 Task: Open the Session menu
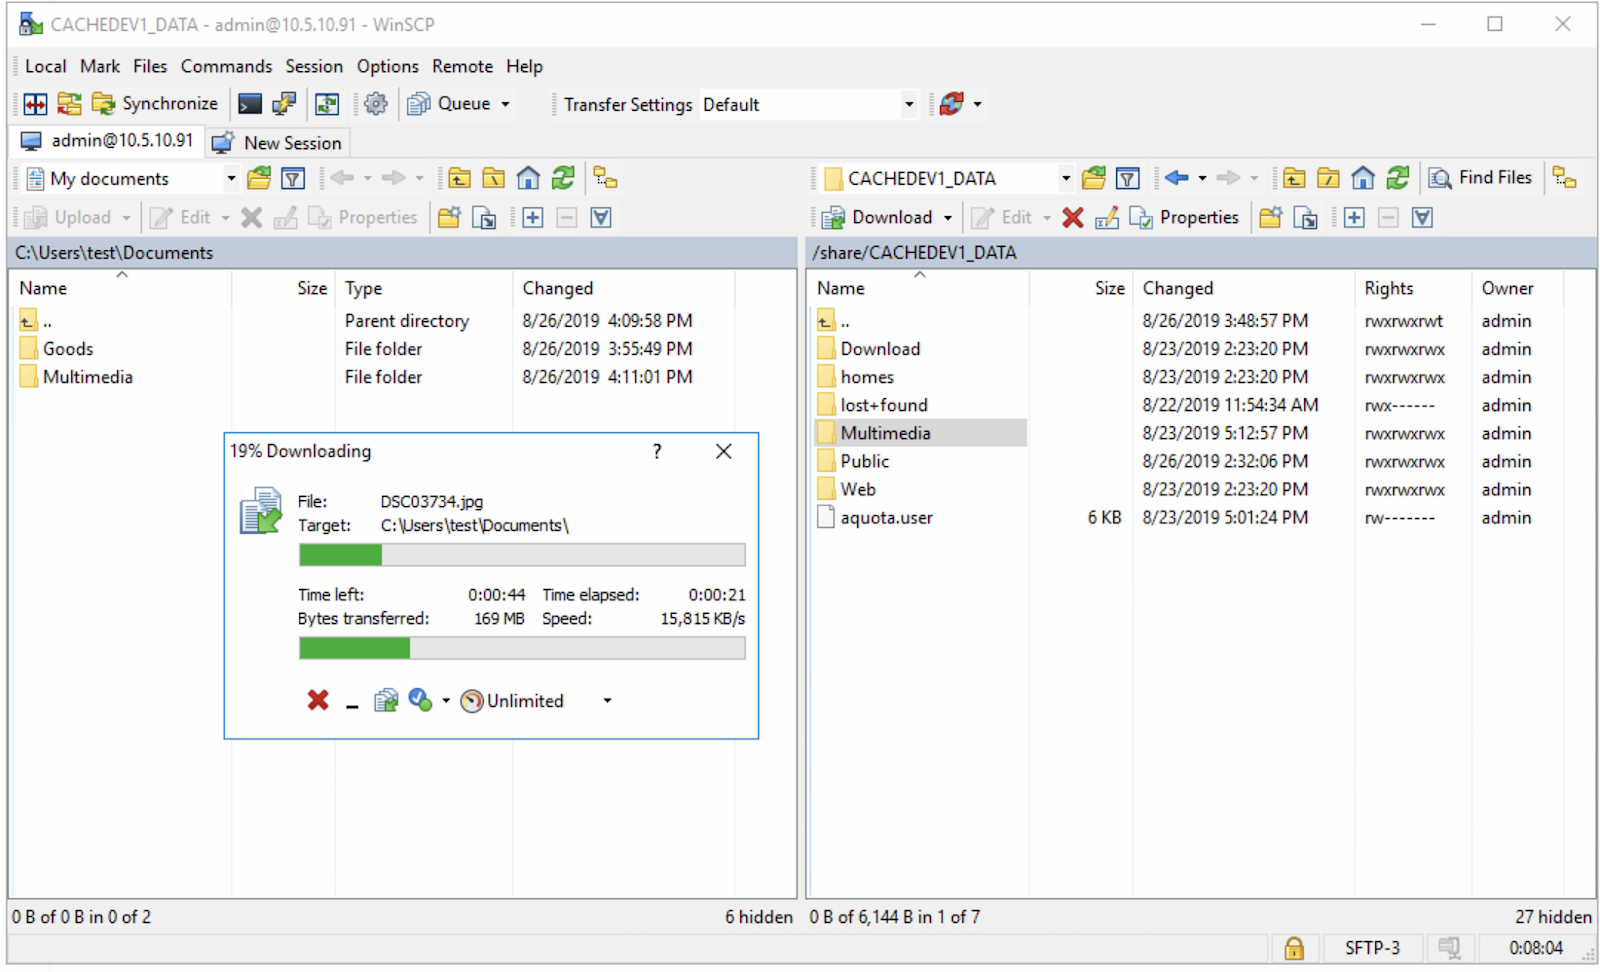(x=314, y=66)
